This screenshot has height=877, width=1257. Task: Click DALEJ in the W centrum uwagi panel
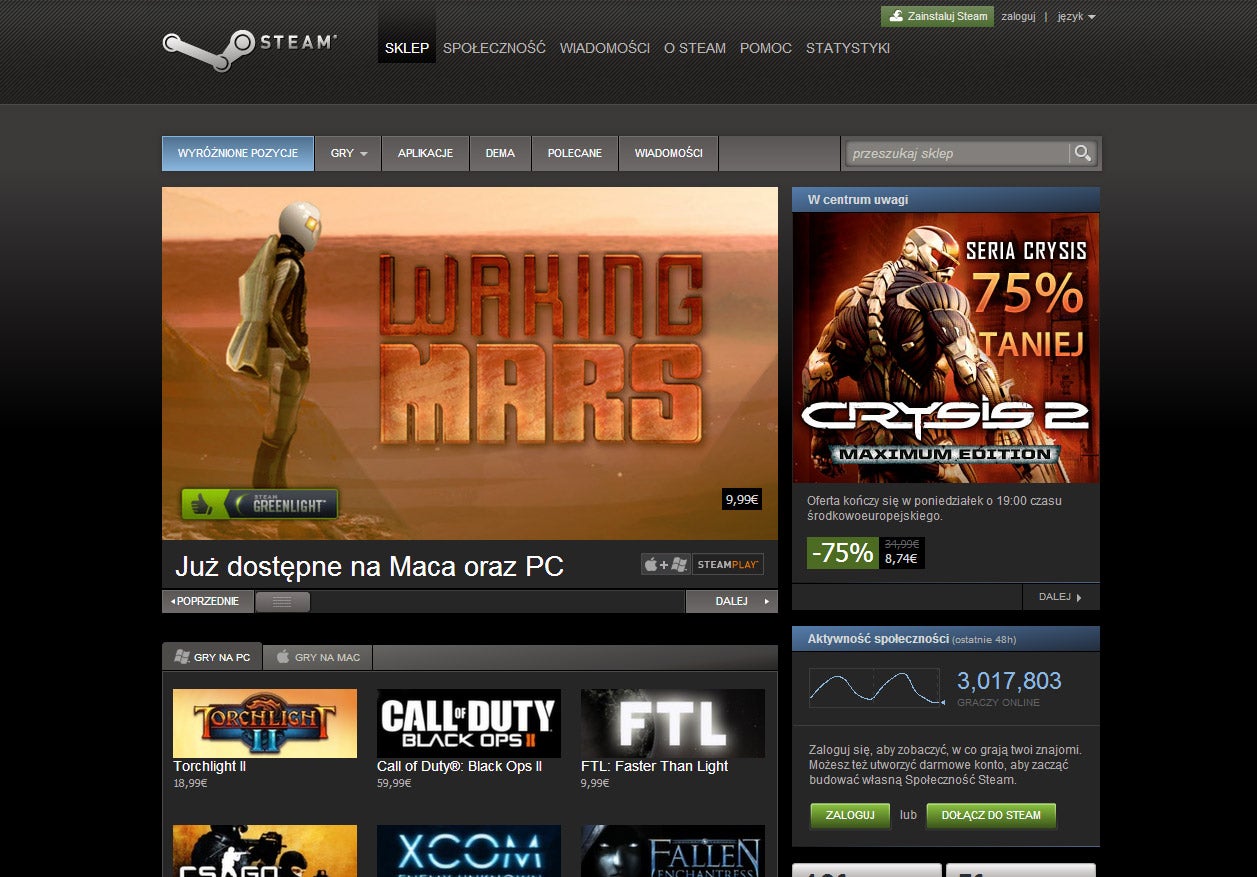click(1061, 597)
